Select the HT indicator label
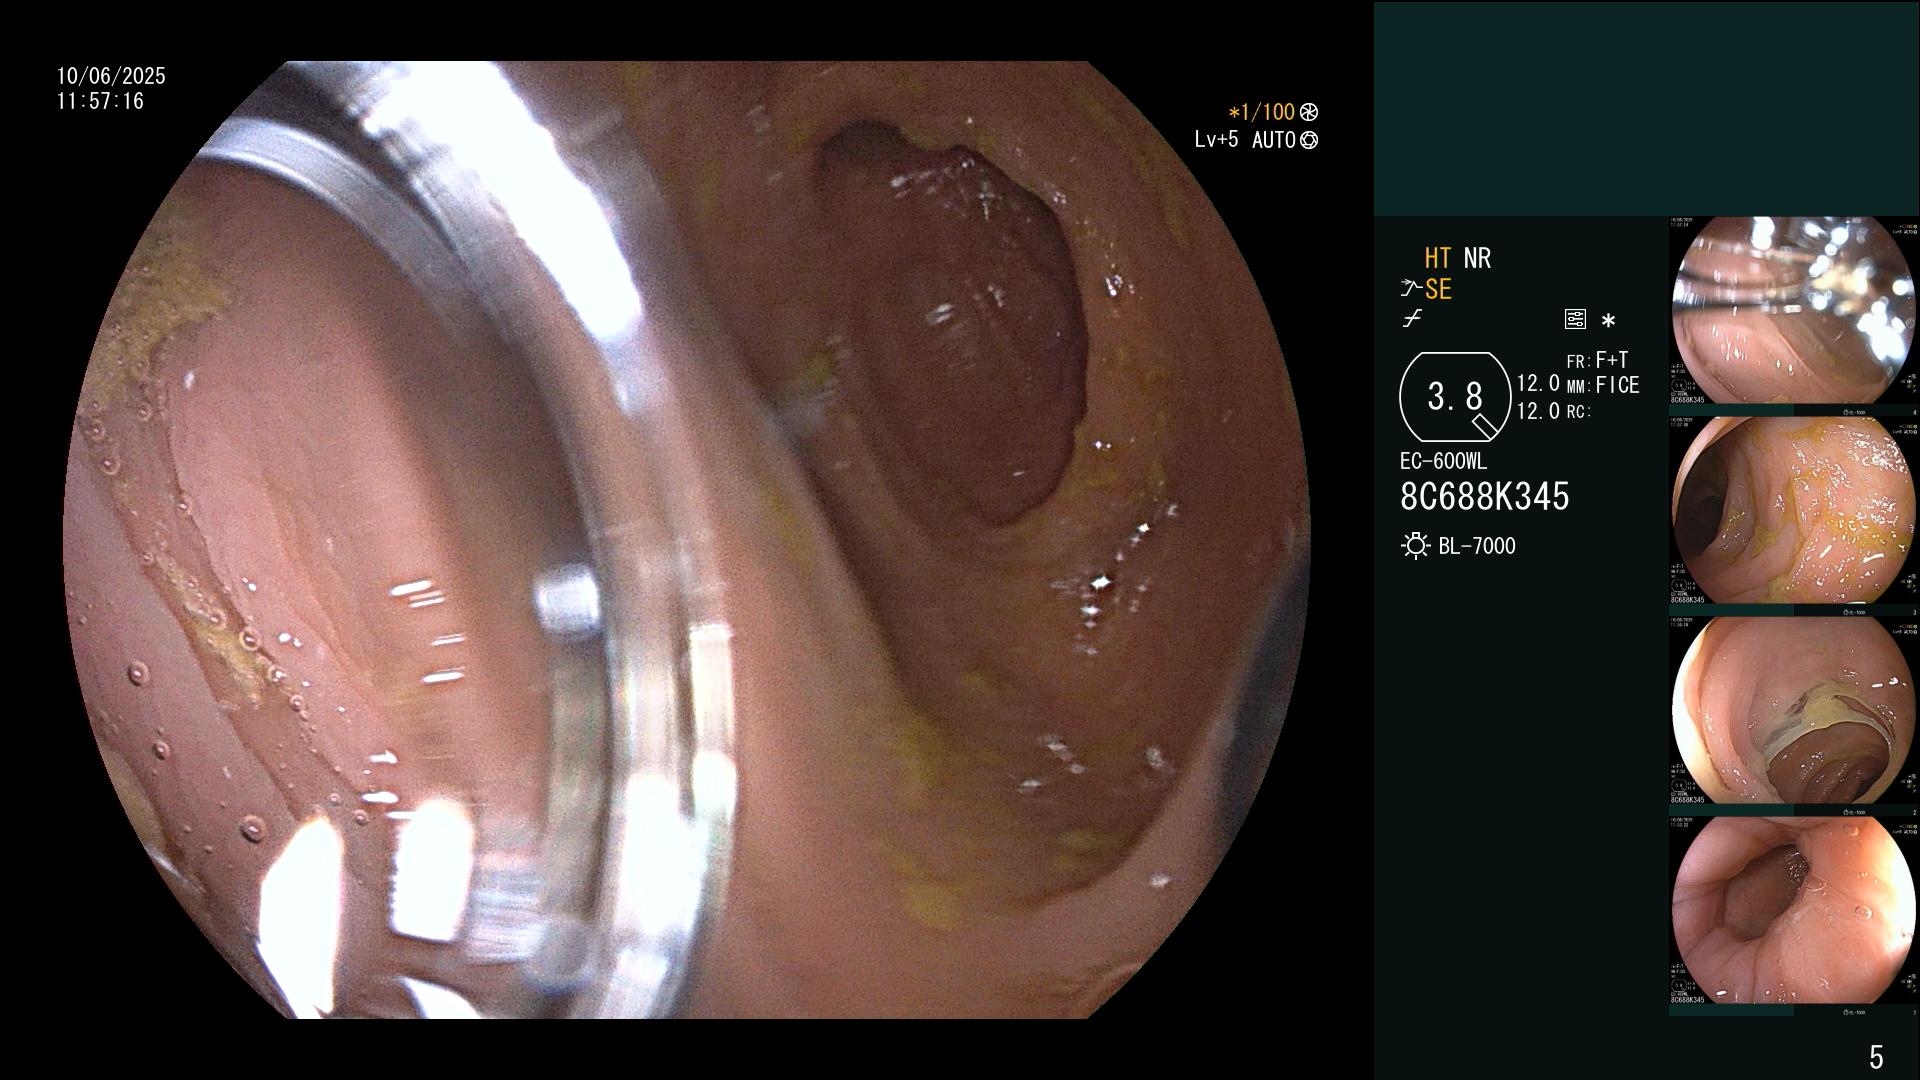 point(1438,259)
